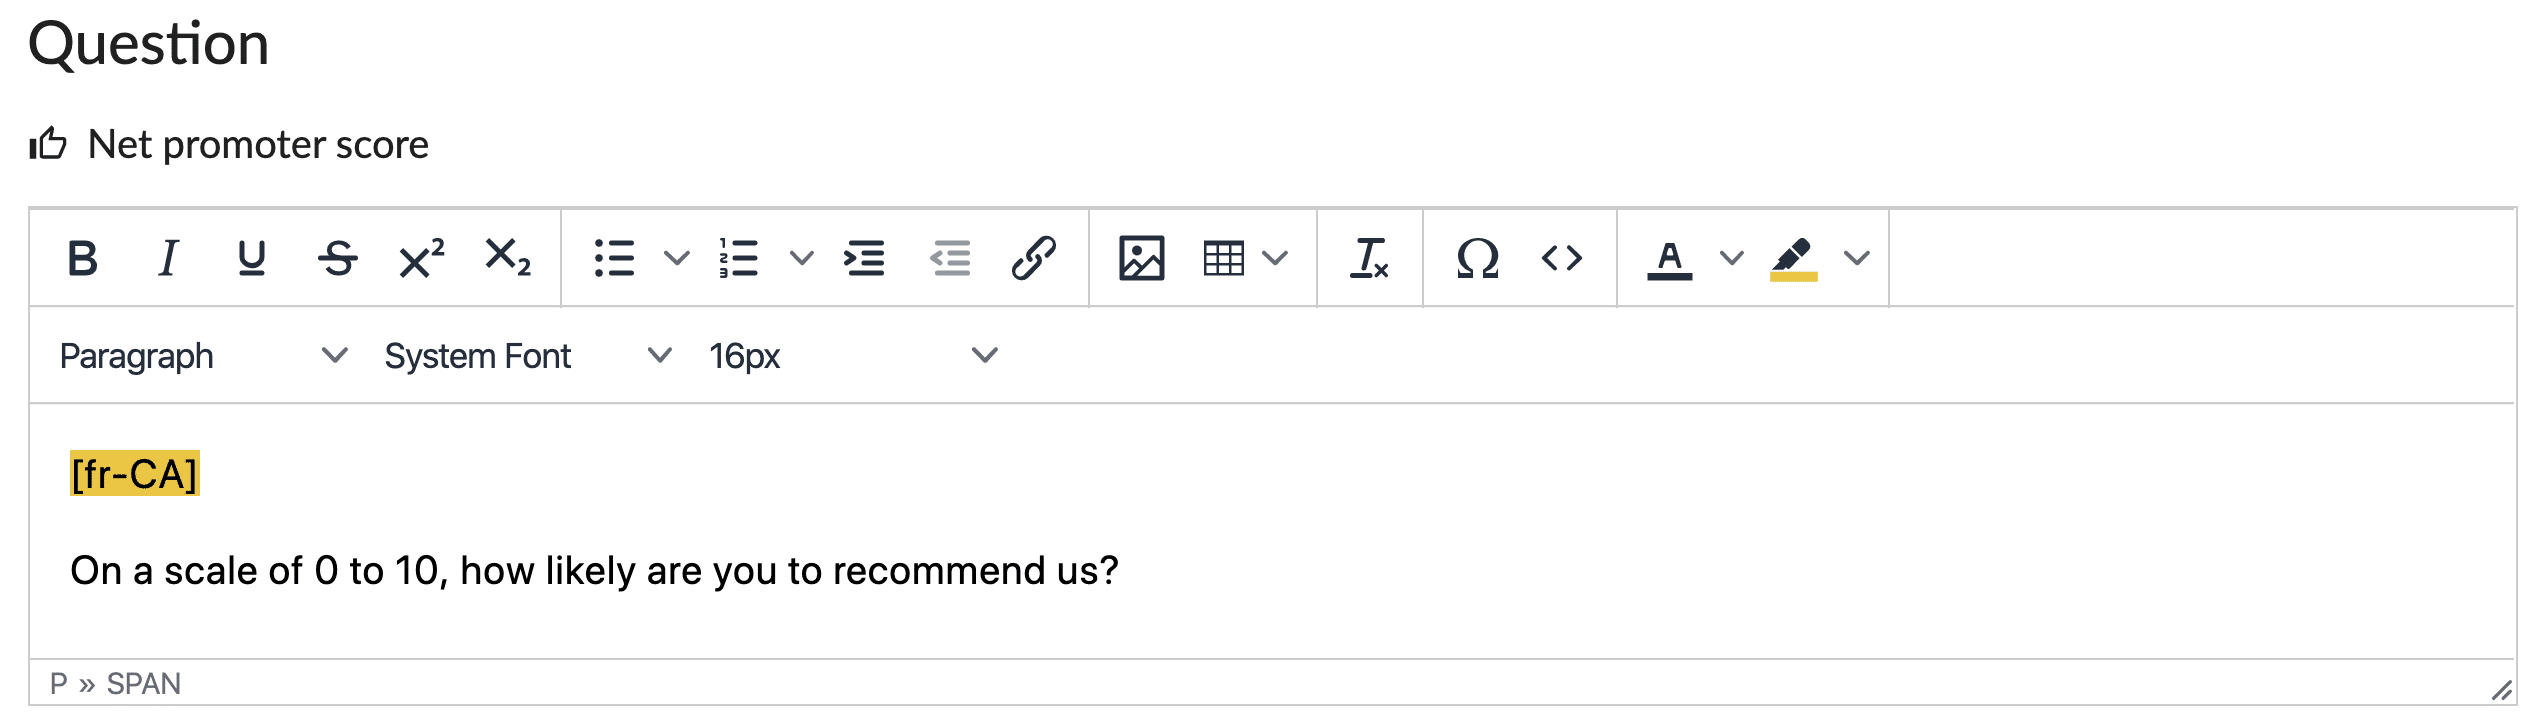
Task: Apply subscript formatting
Action: tap(507, 258)
